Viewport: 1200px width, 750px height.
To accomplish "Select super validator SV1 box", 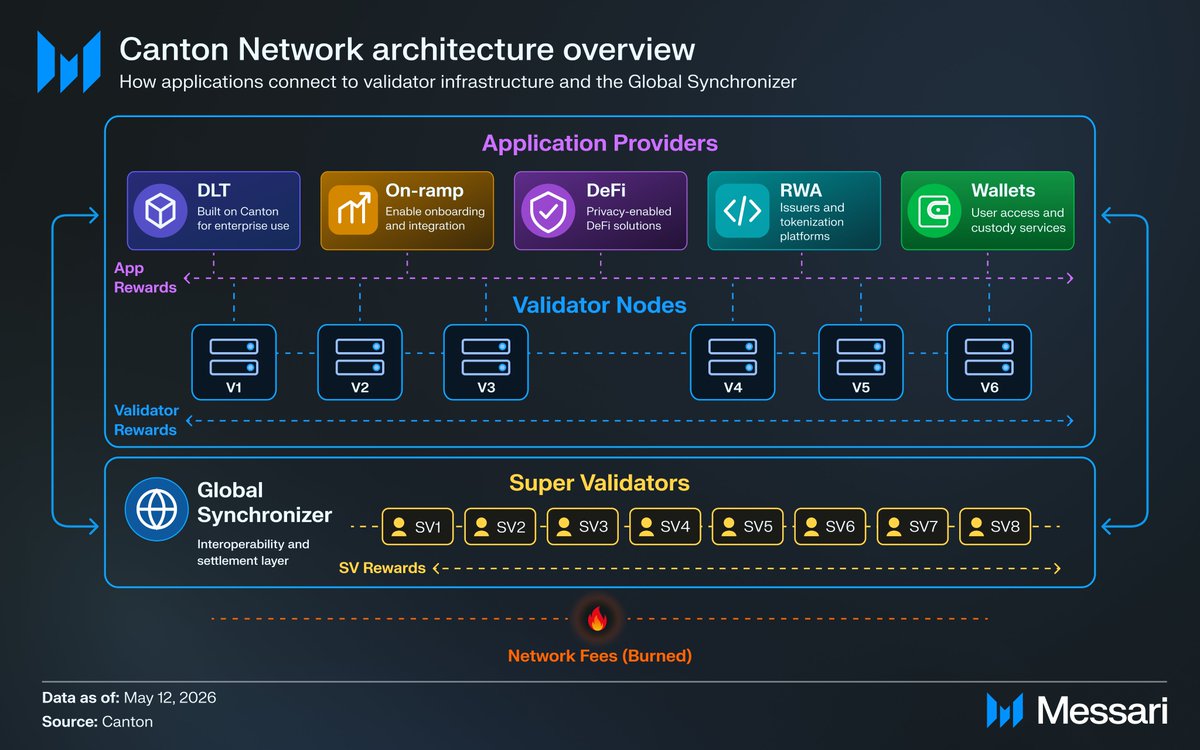I will (418, 527).
